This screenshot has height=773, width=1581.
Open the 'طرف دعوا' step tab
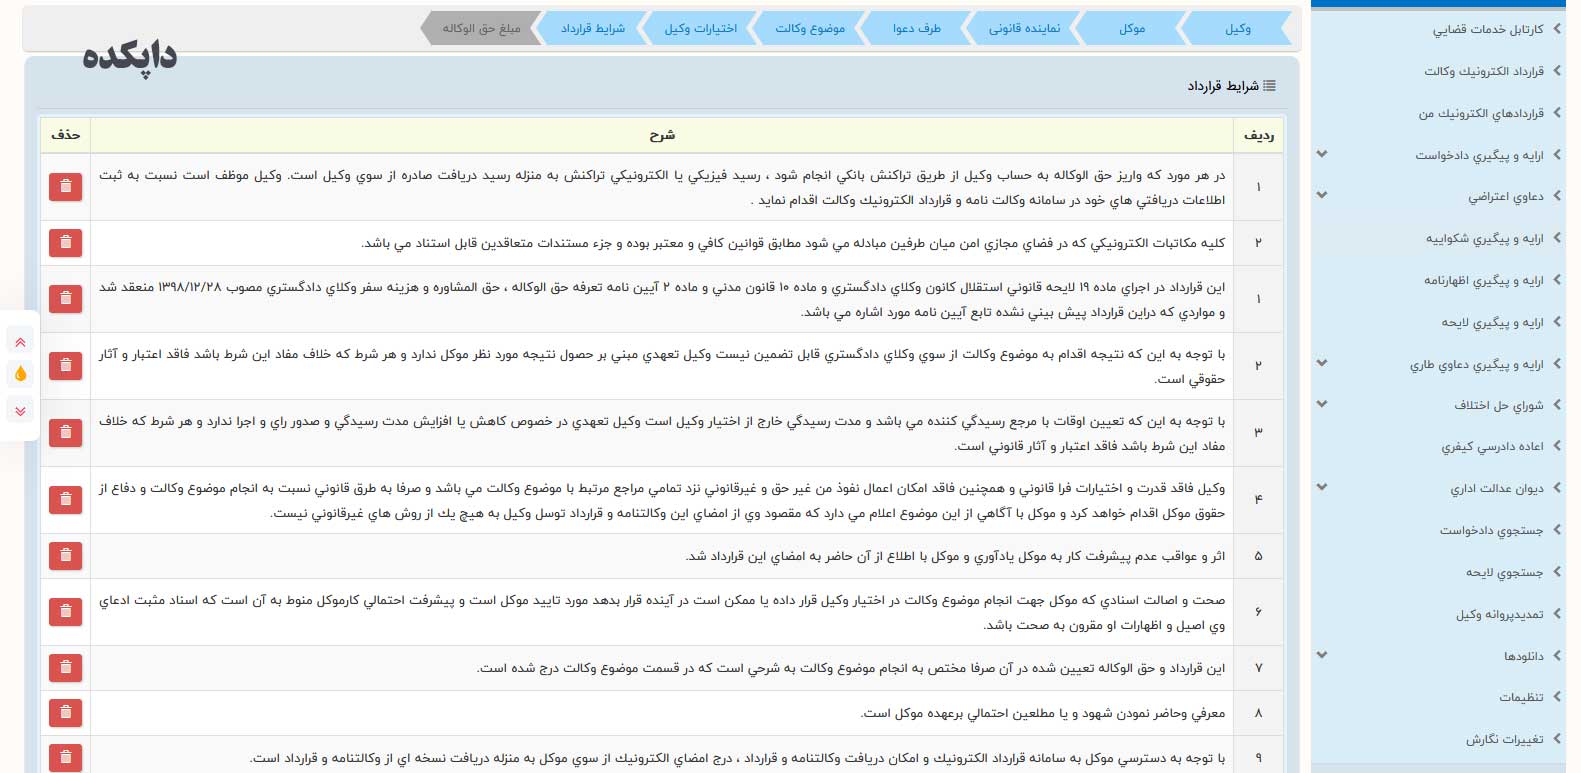(916, 28)
